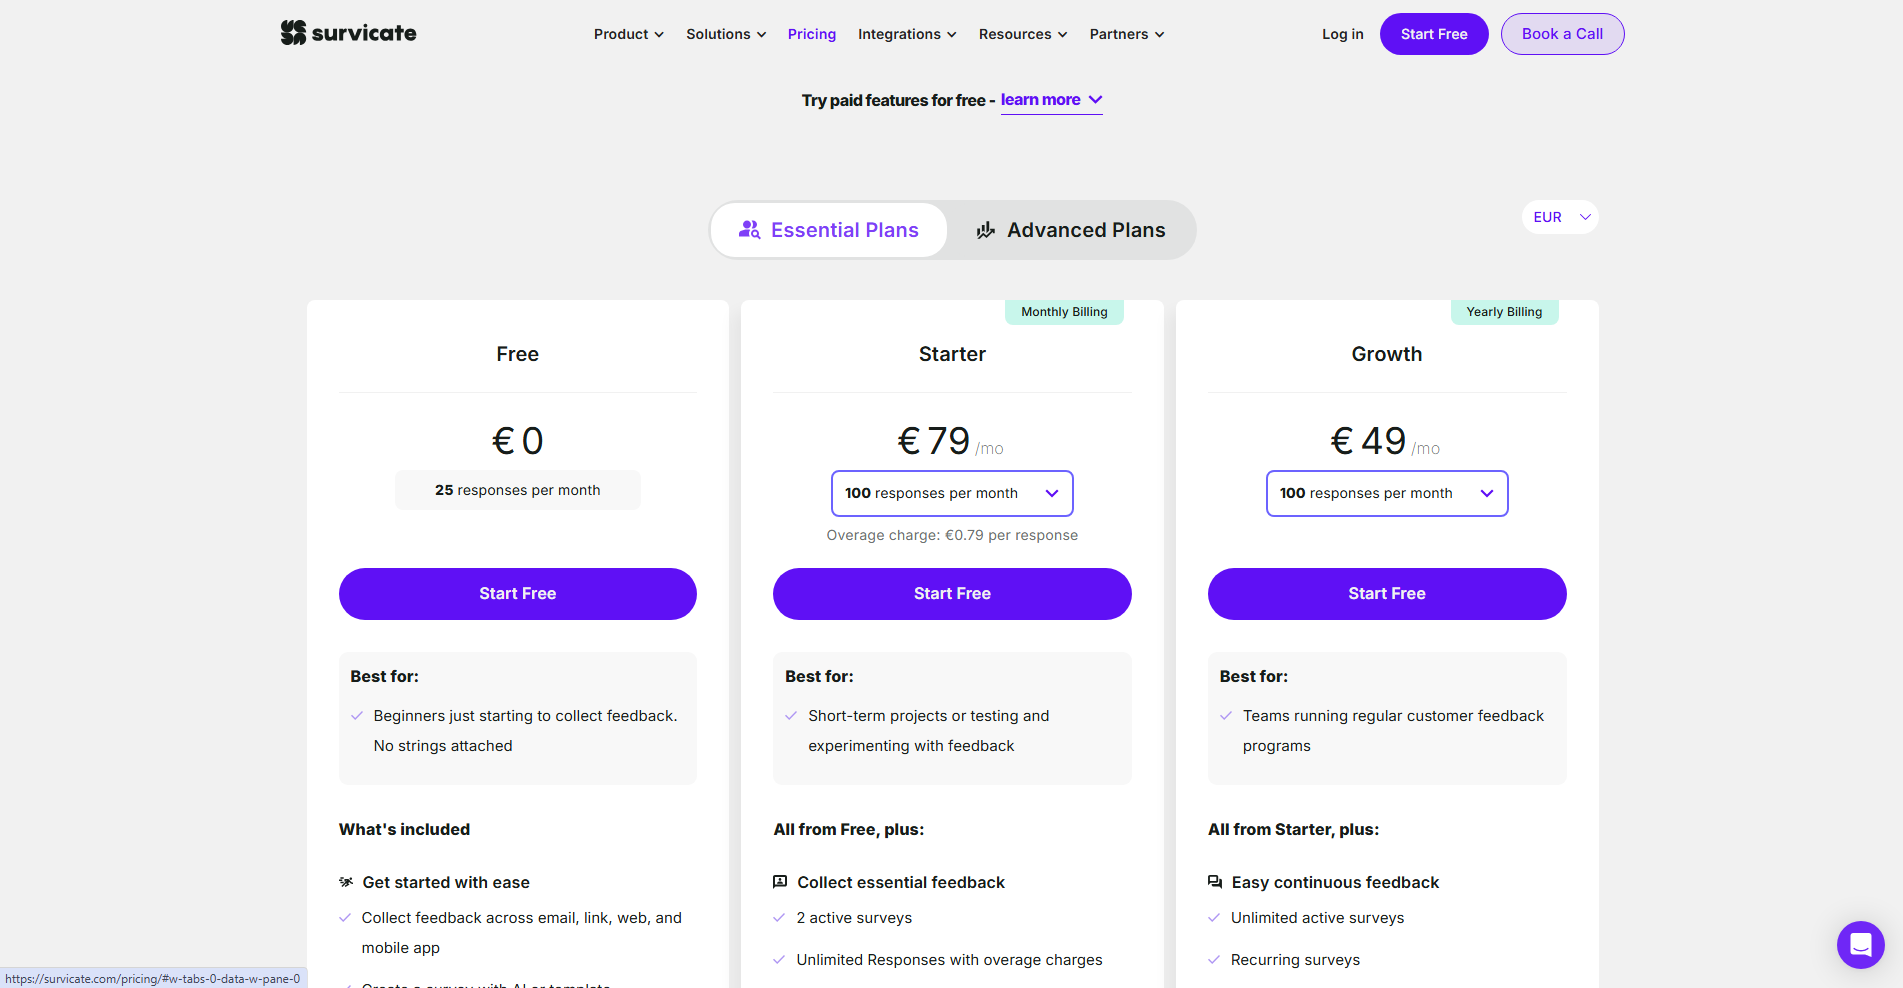Open the Integrations menu

click(906, 33)
